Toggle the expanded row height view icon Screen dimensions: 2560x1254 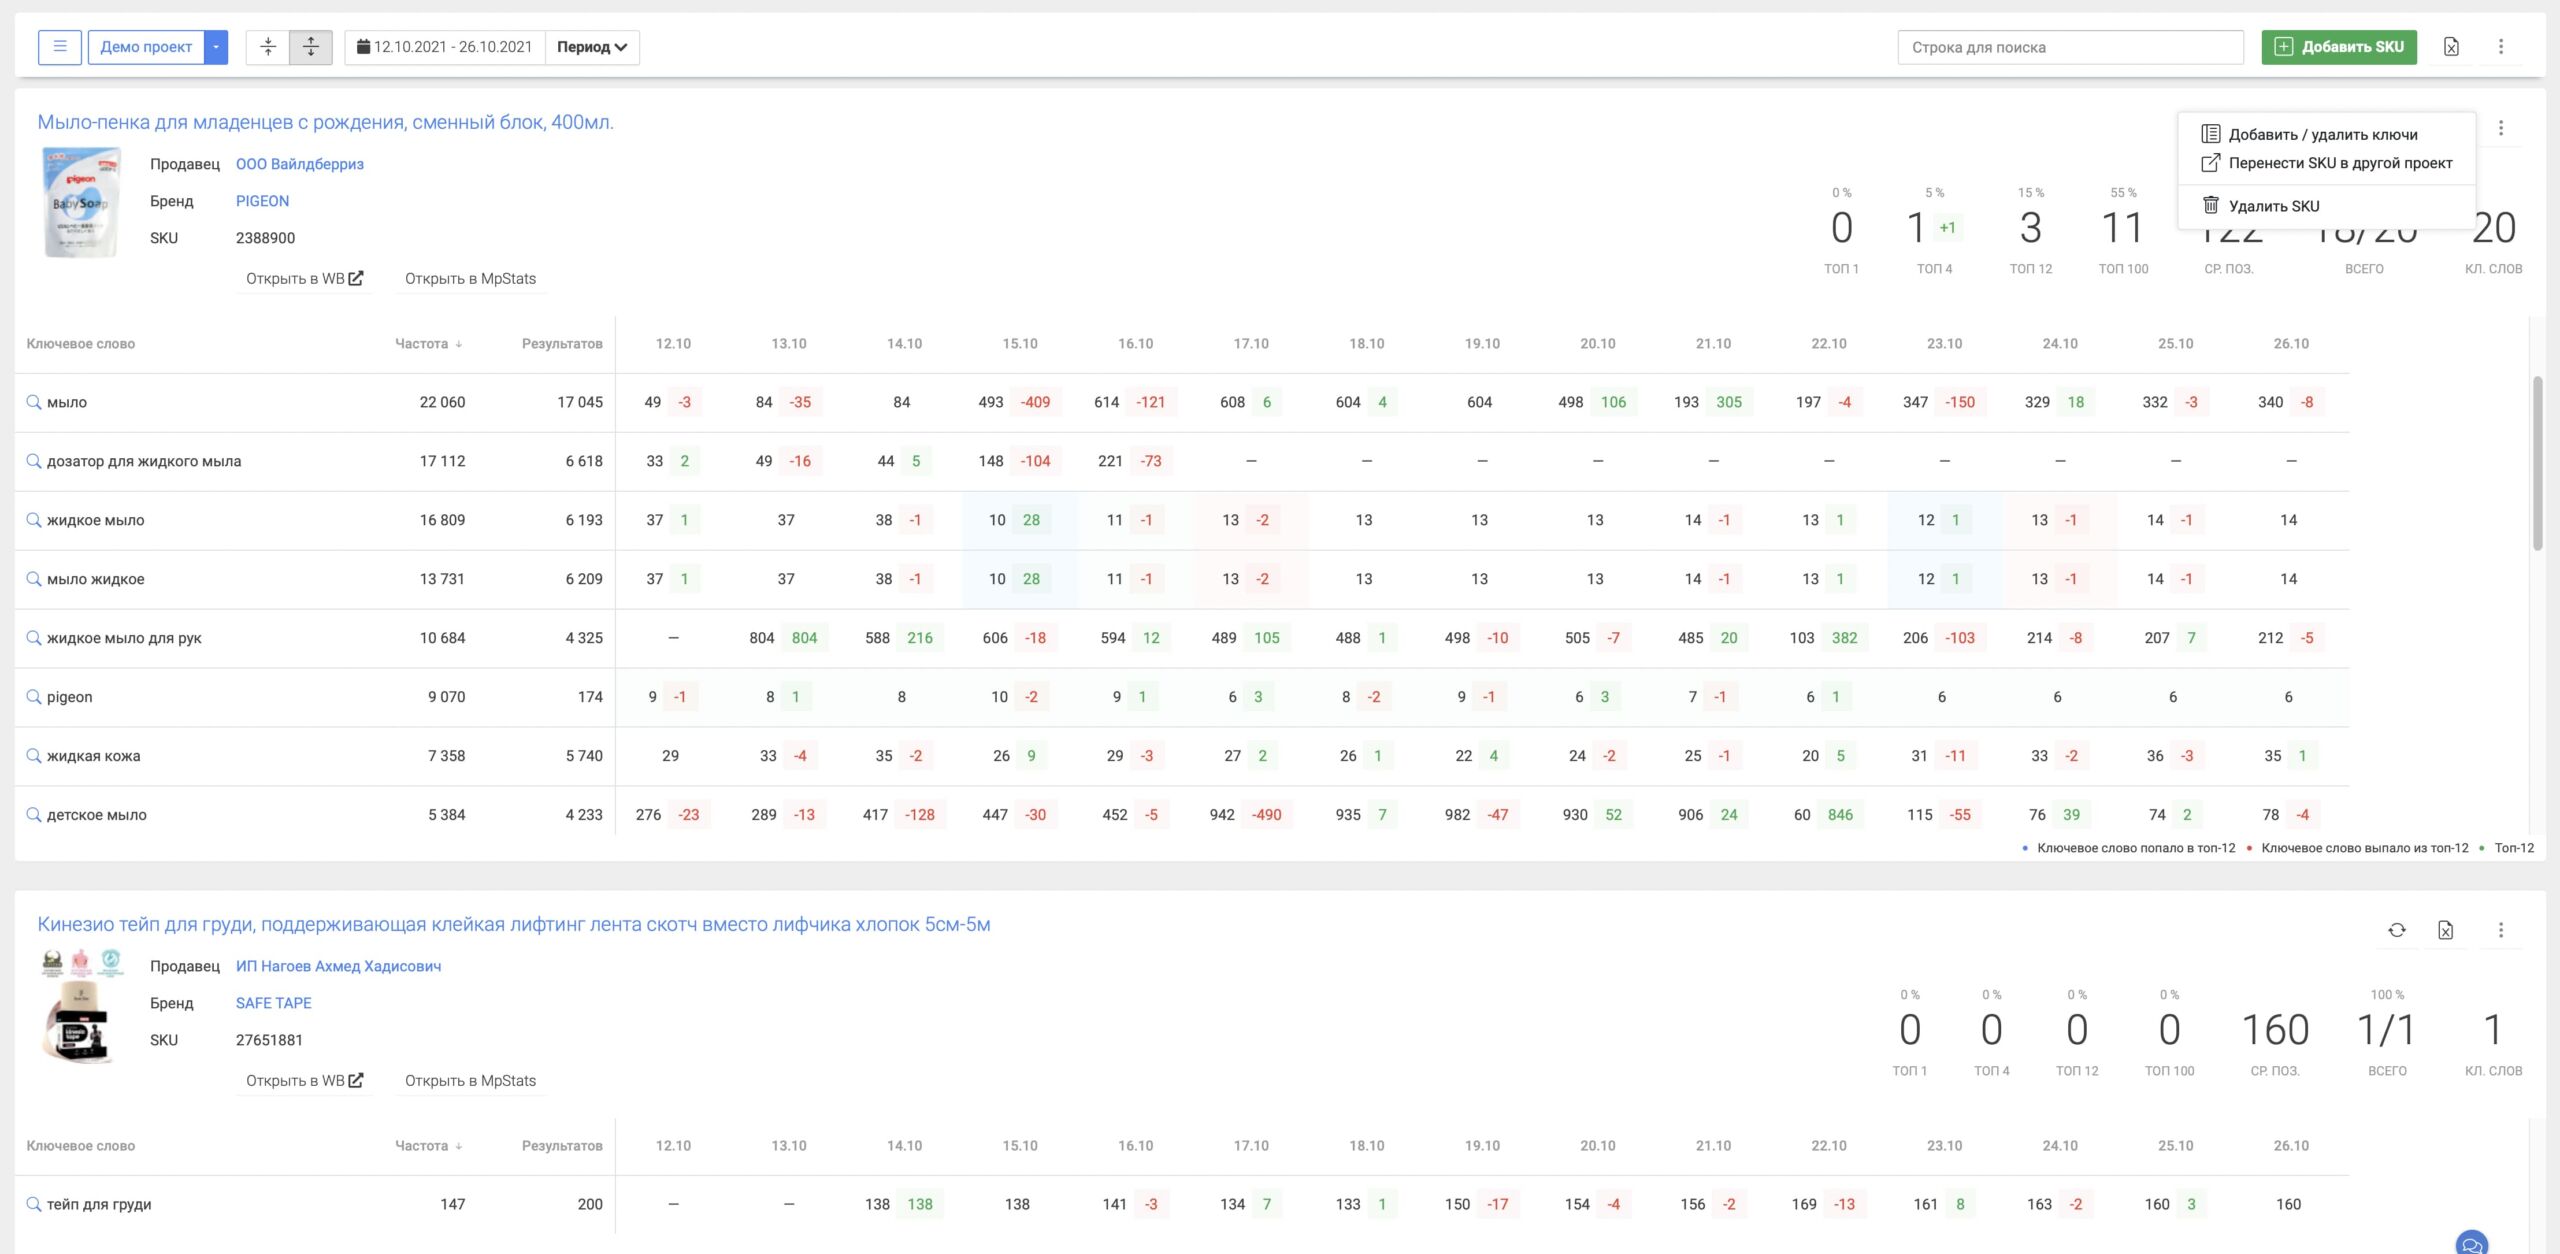coord(310,46)
